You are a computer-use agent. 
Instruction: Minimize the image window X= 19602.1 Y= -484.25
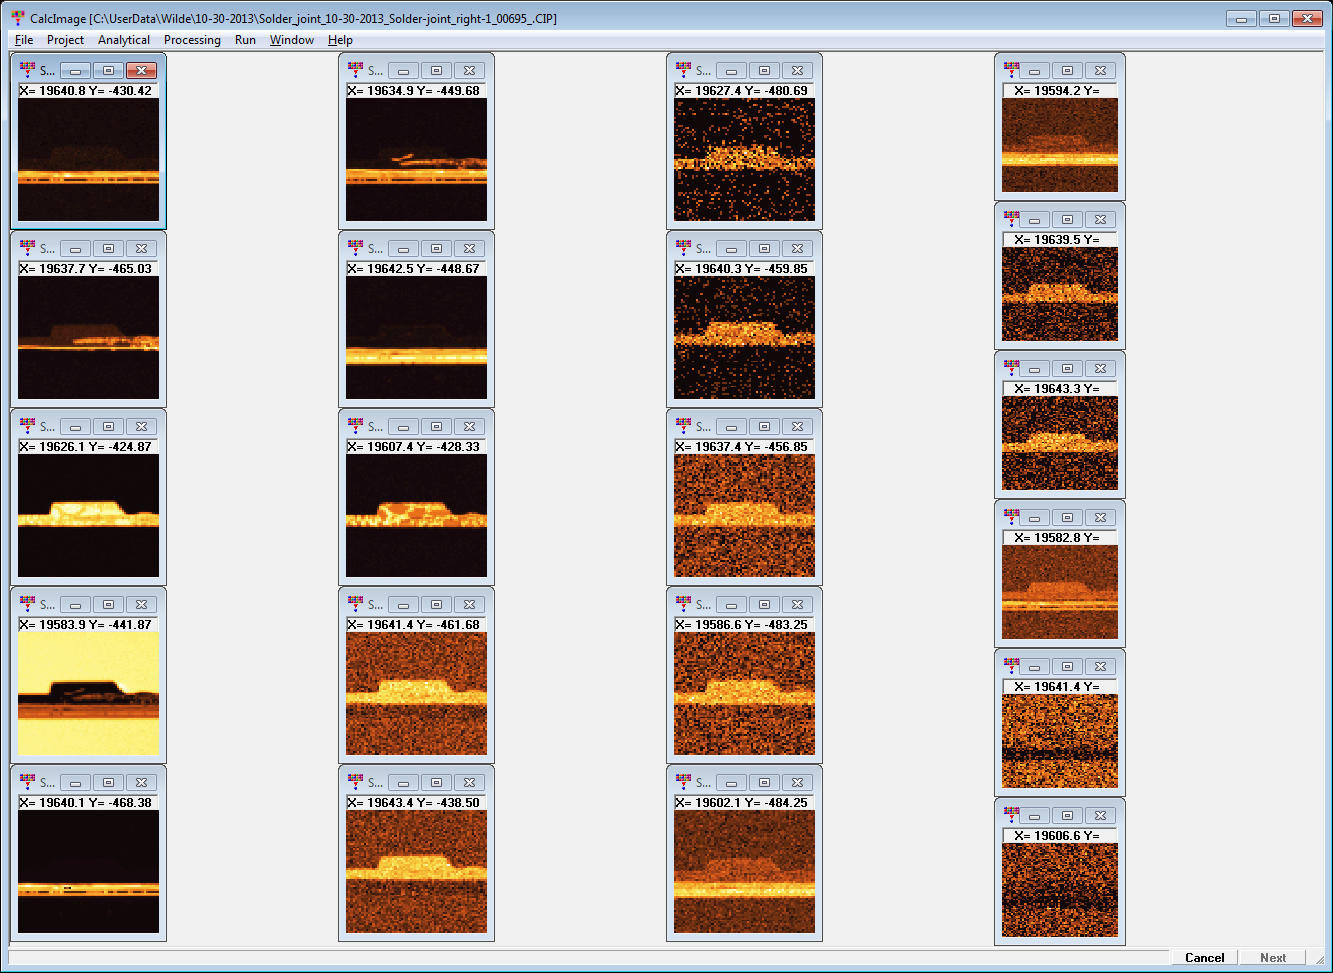coord(731,782)
